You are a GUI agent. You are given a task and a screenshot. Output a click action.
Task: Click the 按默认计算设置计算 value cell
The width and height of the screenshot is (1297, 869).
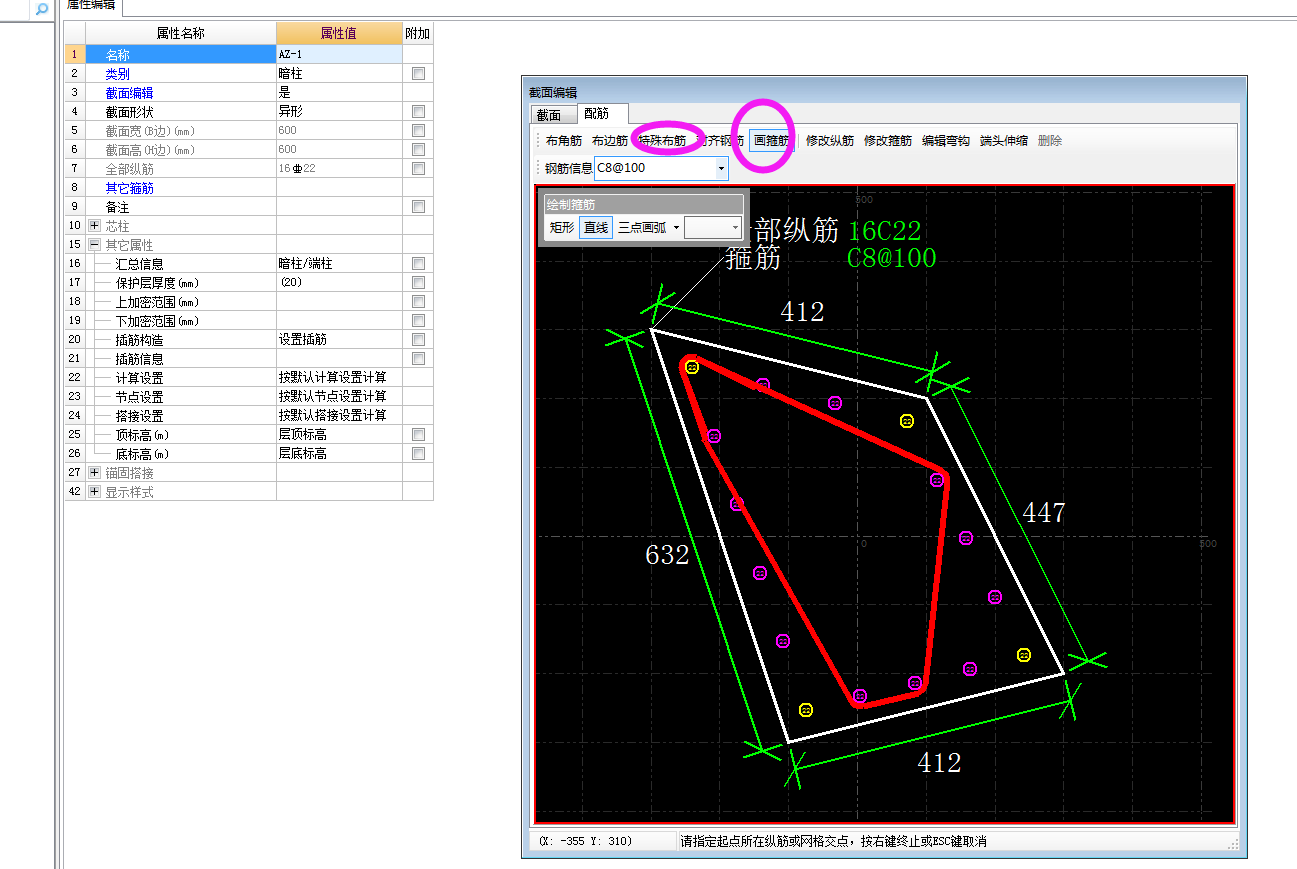339,377
